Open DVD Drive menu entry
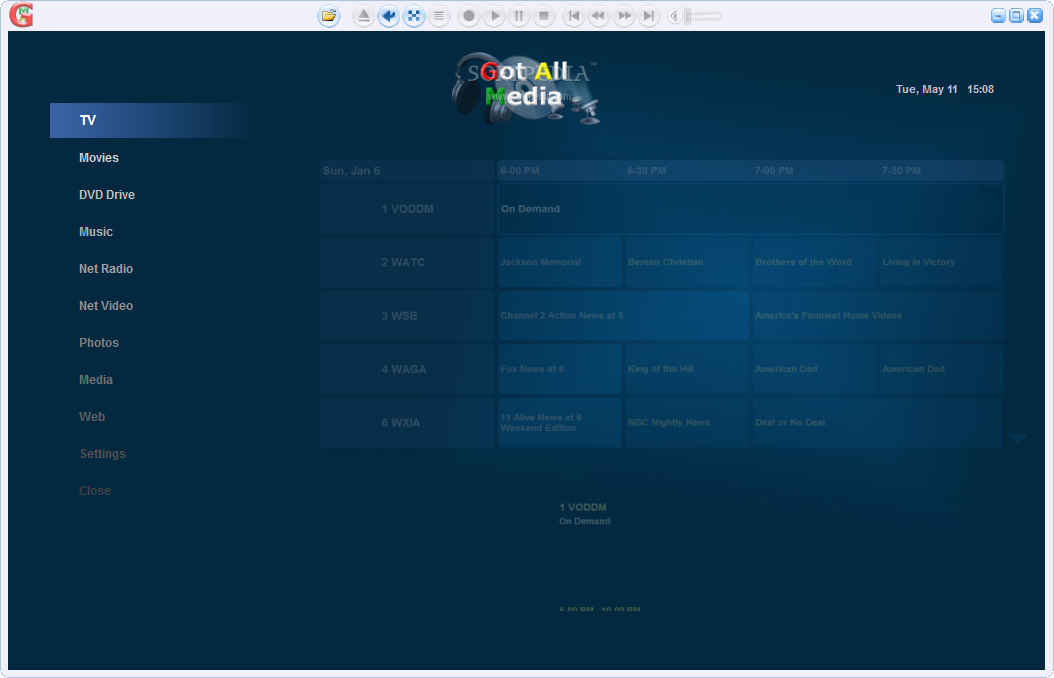 pyautogui.click(x=107, y=194)
